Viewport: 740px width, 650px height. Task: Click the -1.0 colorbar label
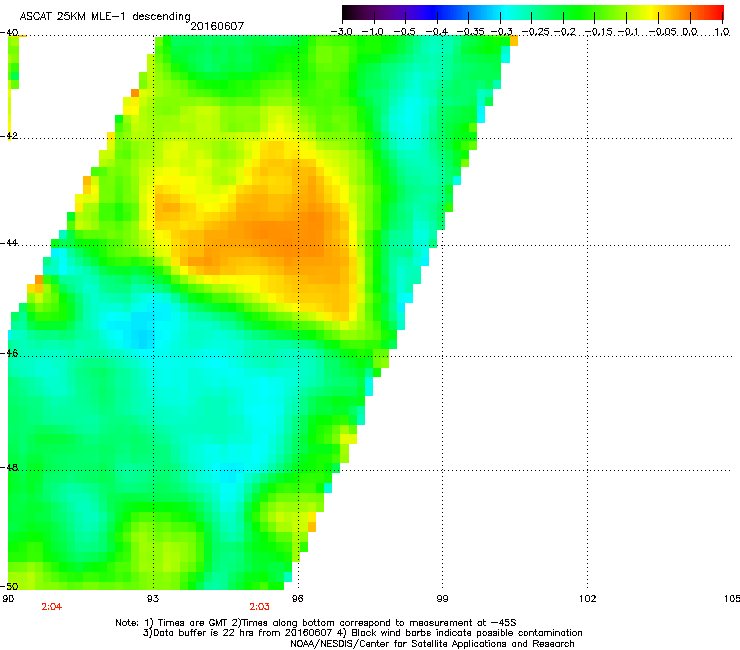pos(373,32)
